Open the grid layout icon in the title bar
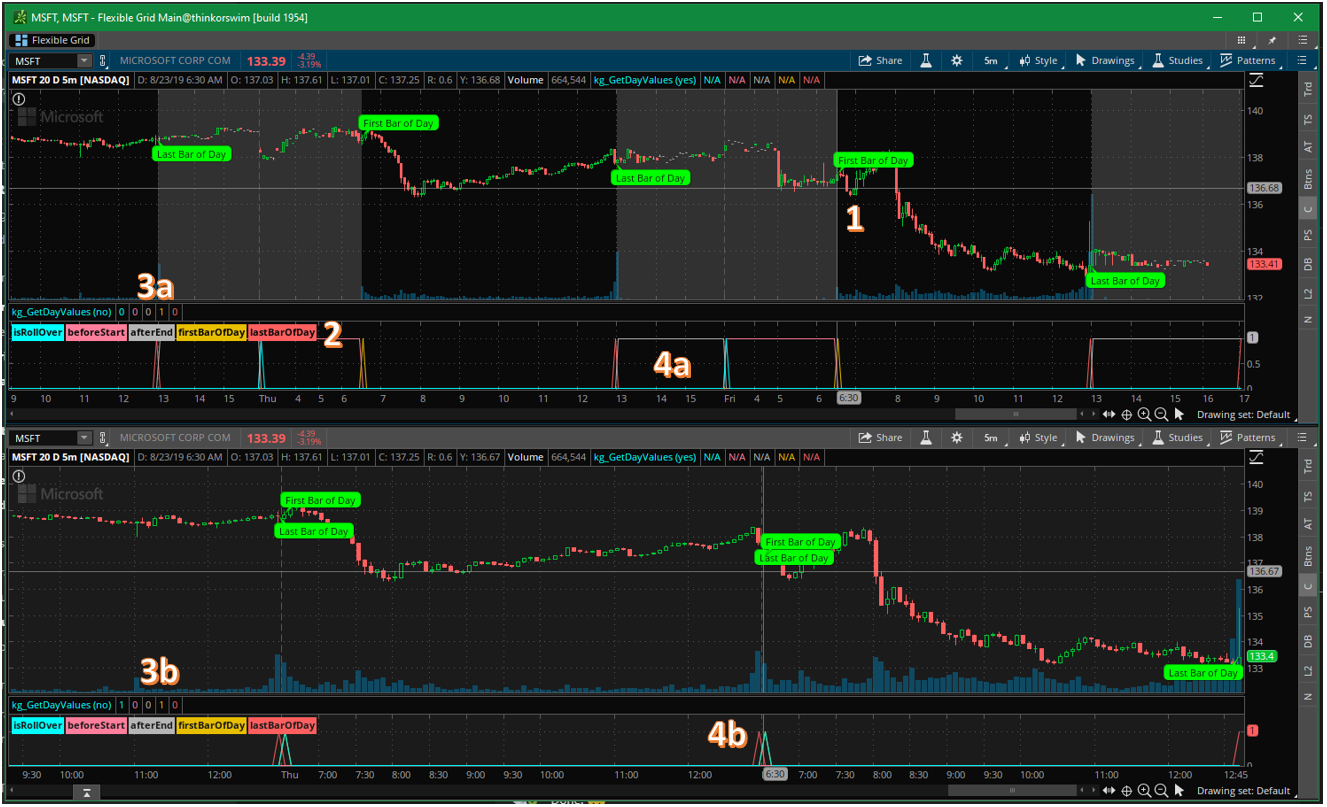Viewport: 1327px width, 807px height. (x=1241, y=40)
